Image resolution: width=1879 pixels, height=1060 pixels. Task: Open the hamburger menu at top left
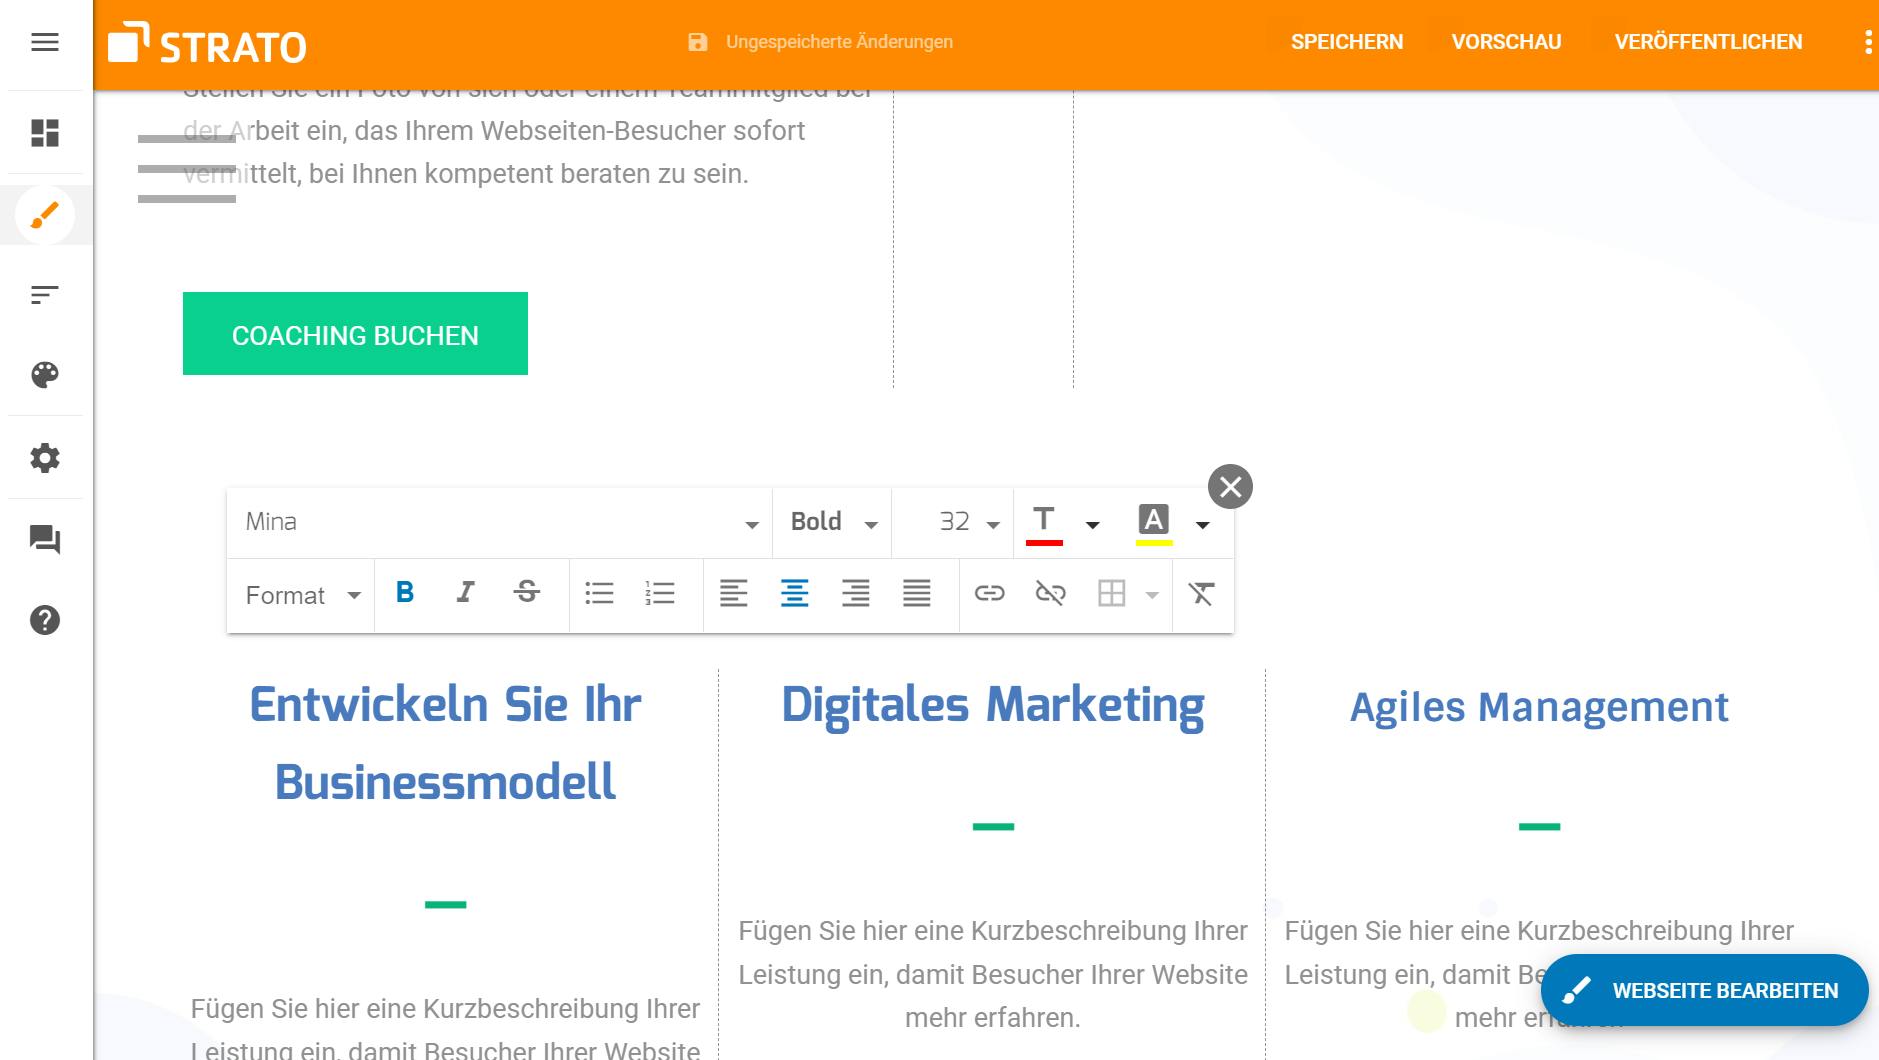(x=45, y=42)
